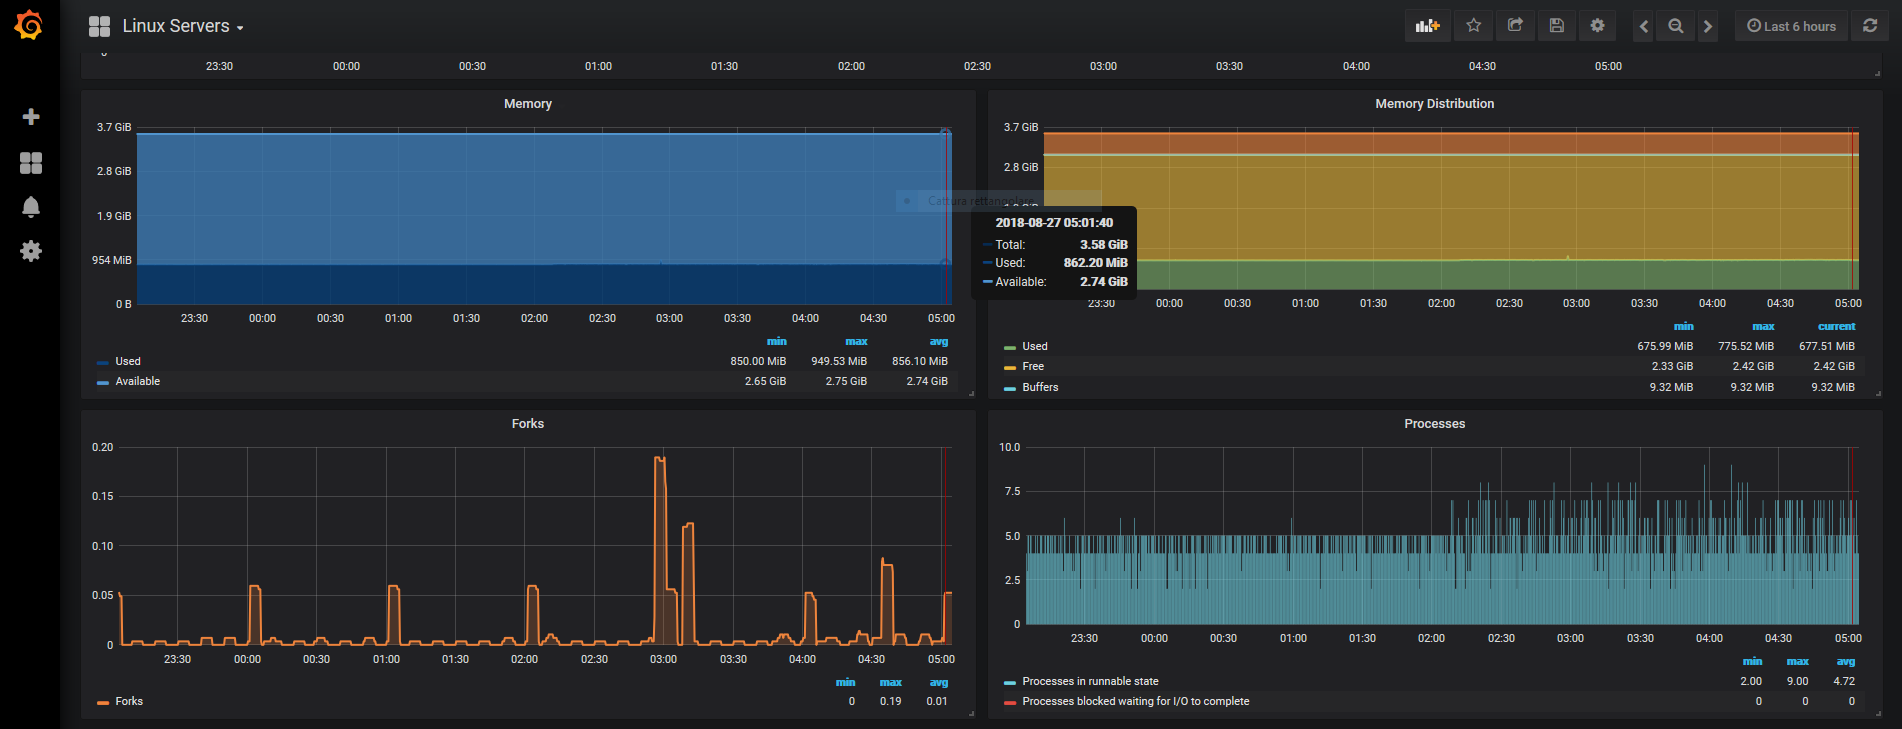
Task: Toggle Processes in runnable state series
Action: click(1090, 681)
